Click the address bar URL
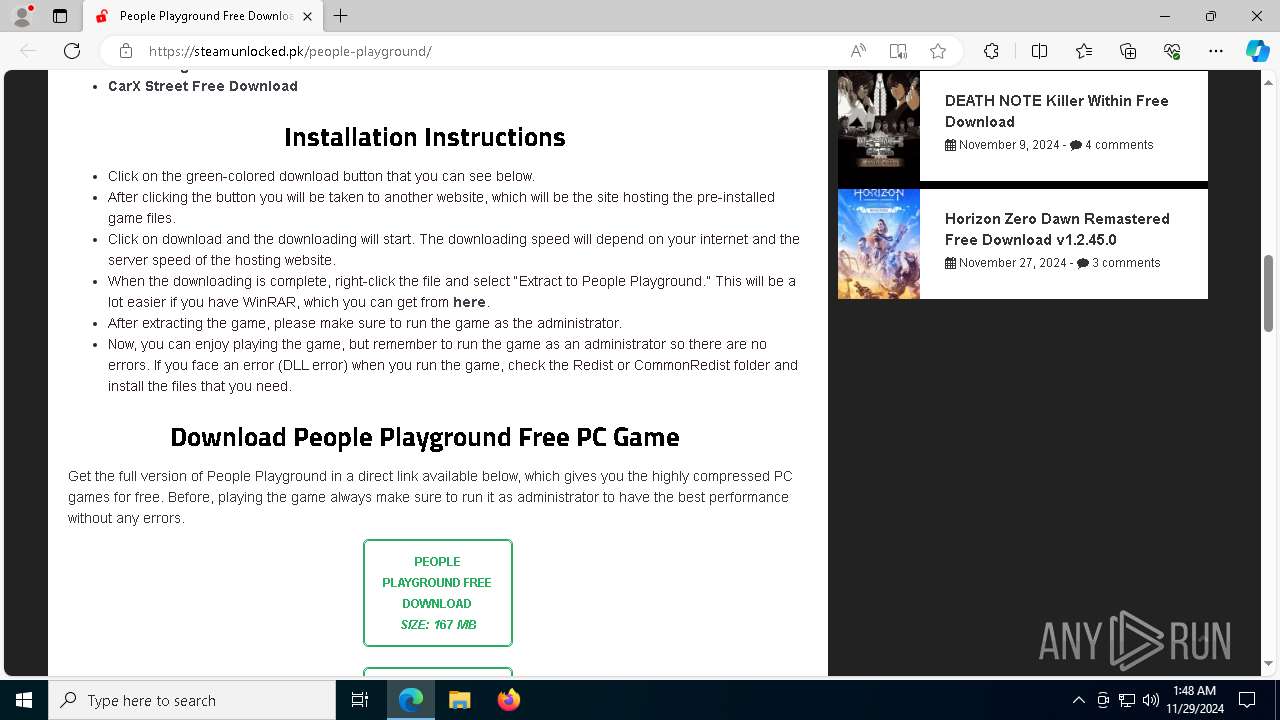This screenshot has width=1280, height=720. coord(290,51)
